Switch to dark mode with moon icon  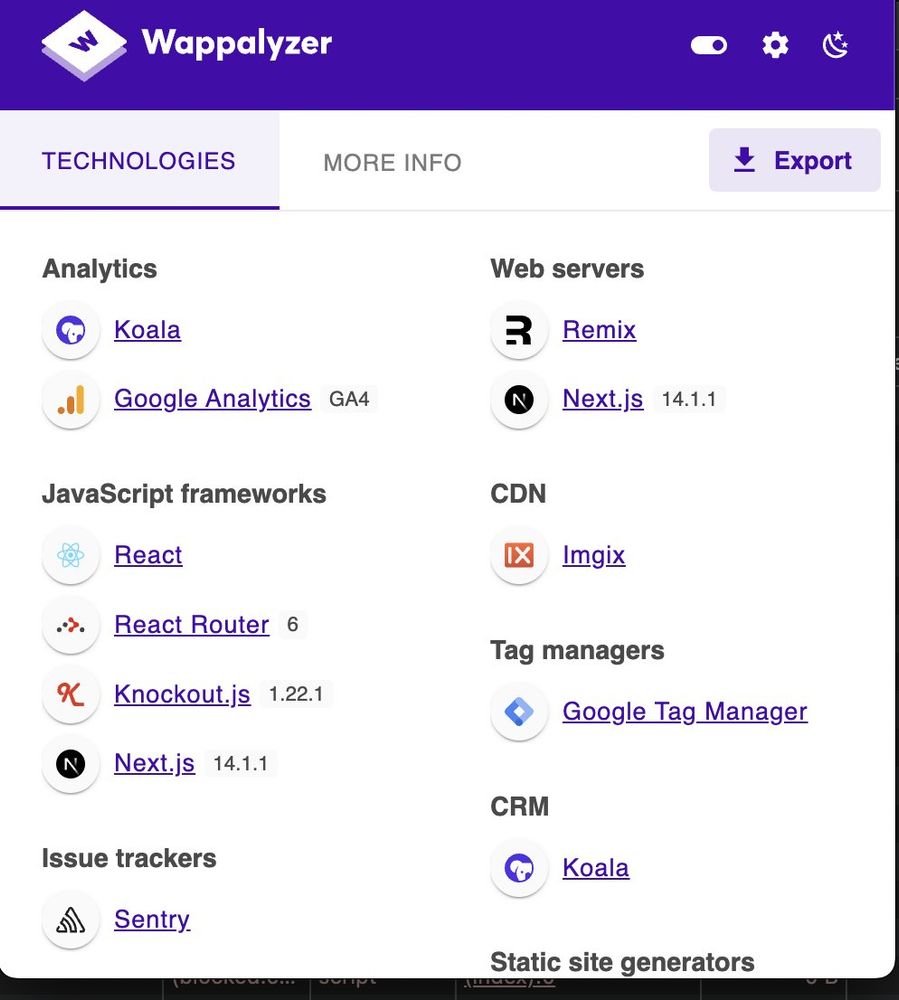(835, 45)
